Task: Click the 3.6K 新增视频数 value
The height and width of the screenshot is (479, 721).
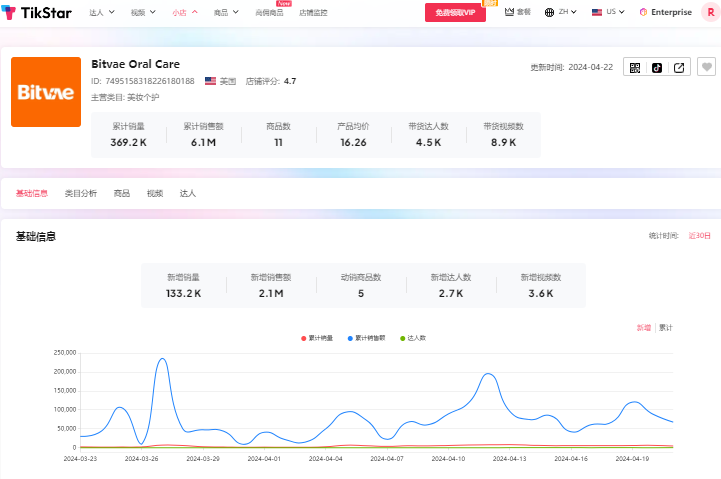Action: pyautogui.click(x=541, y=293)
